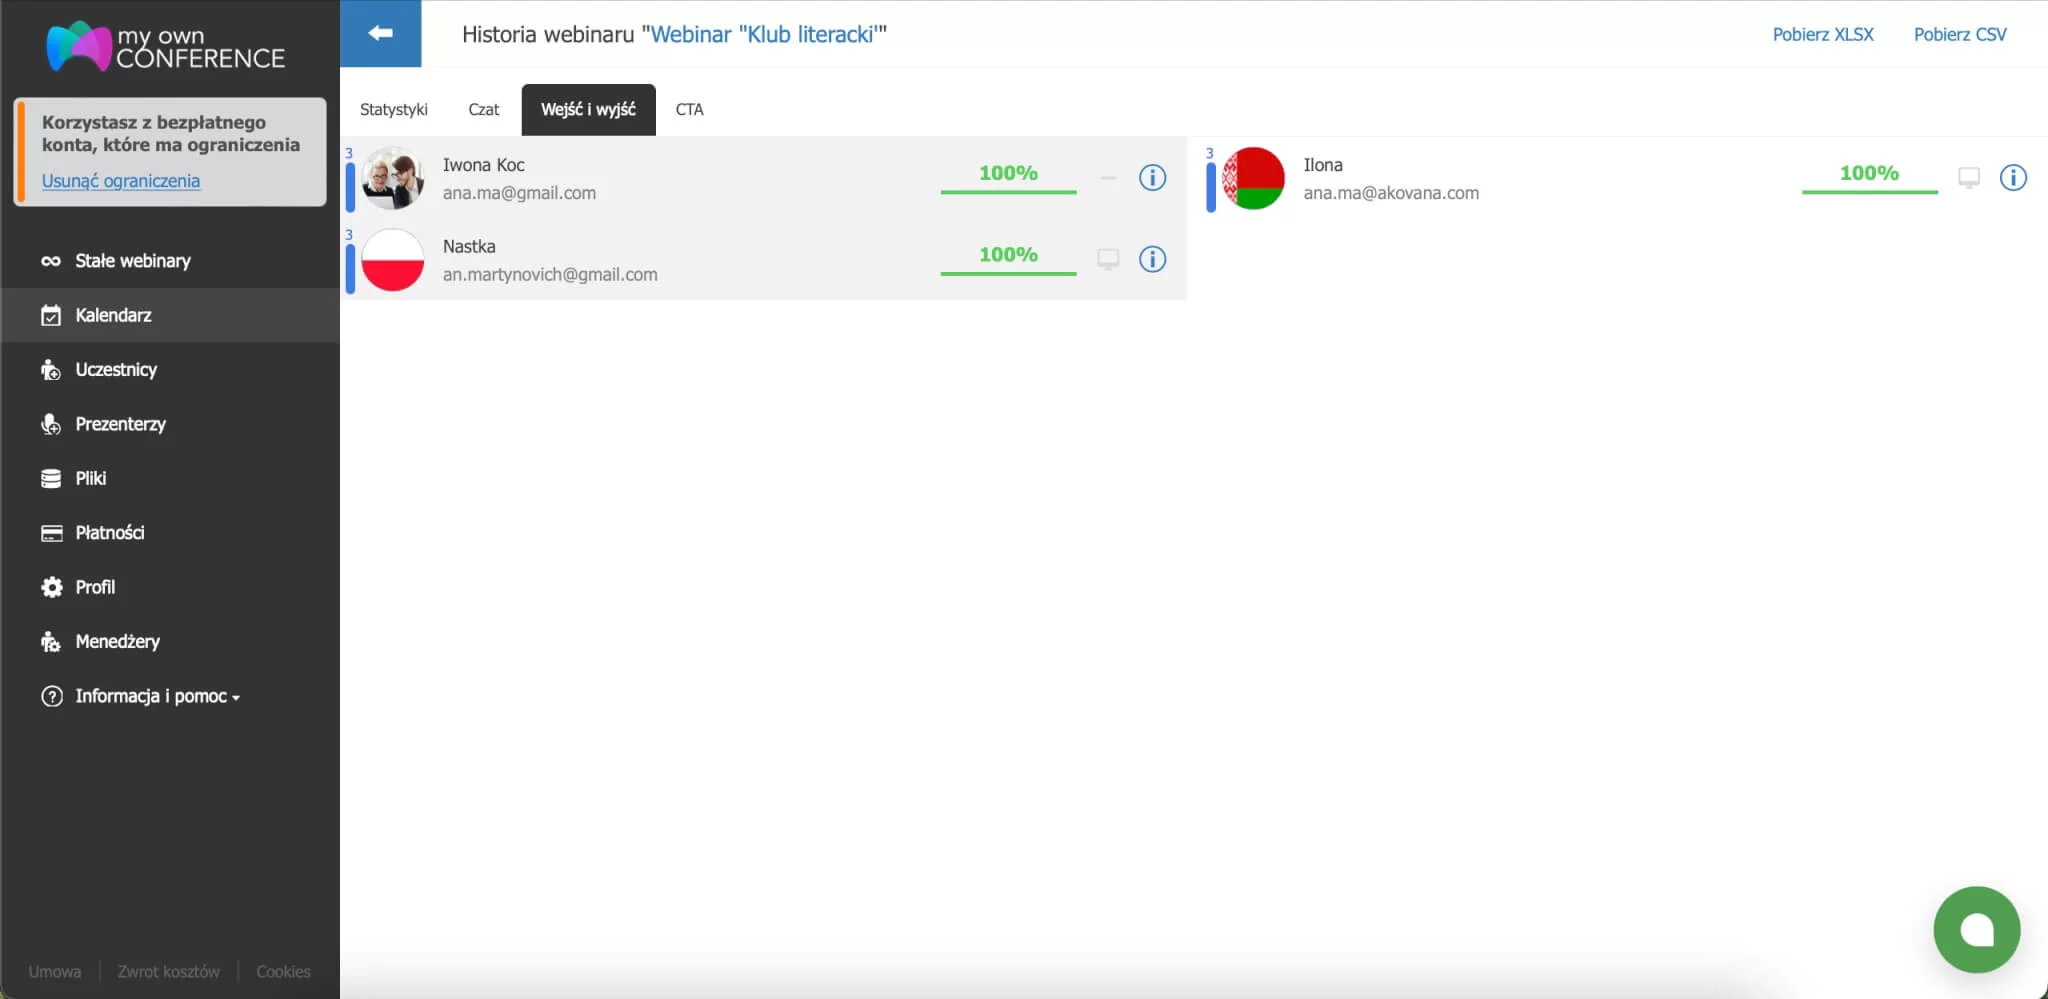This screenshot has height=999, width=2048.
Task: Select the CTA tab
Action: pyautogui.click(x=688, y=109)
